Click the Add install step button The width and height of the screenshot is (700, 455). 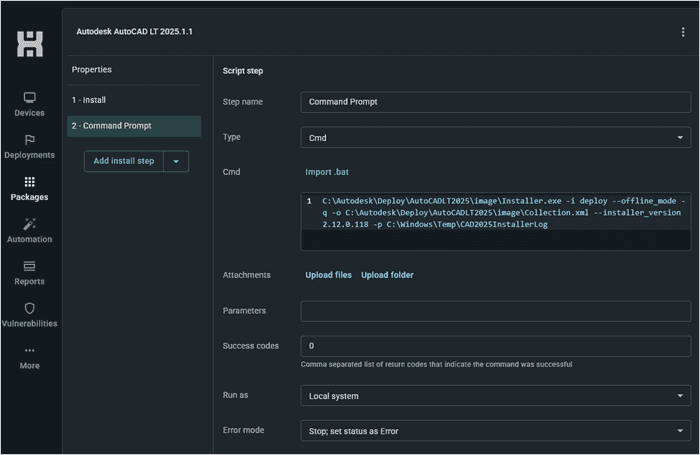tap(123, 161)
